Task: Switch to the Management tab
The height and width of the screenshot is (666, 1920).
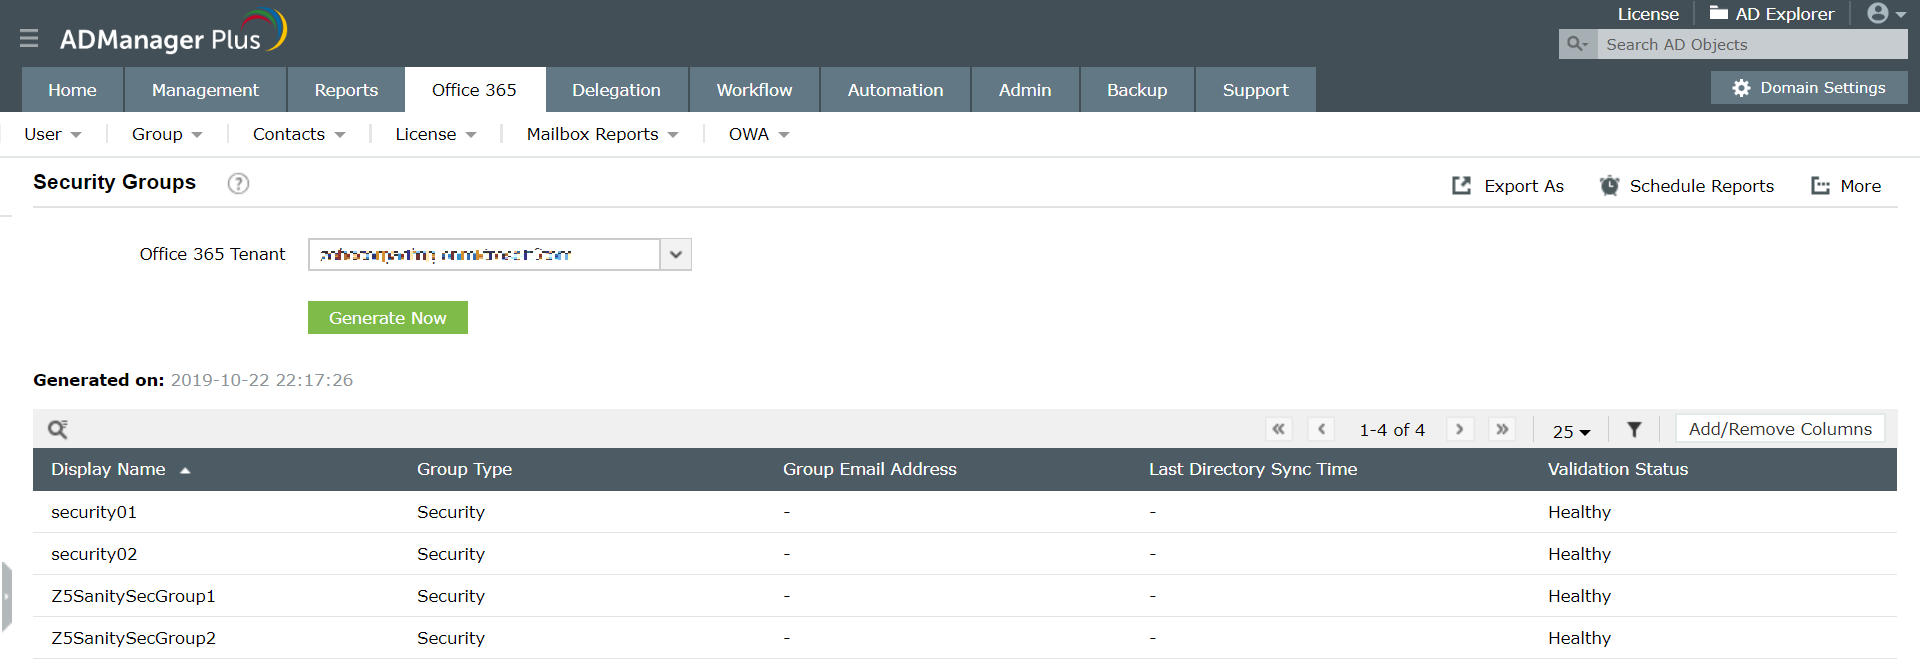Action: (205, 90)
